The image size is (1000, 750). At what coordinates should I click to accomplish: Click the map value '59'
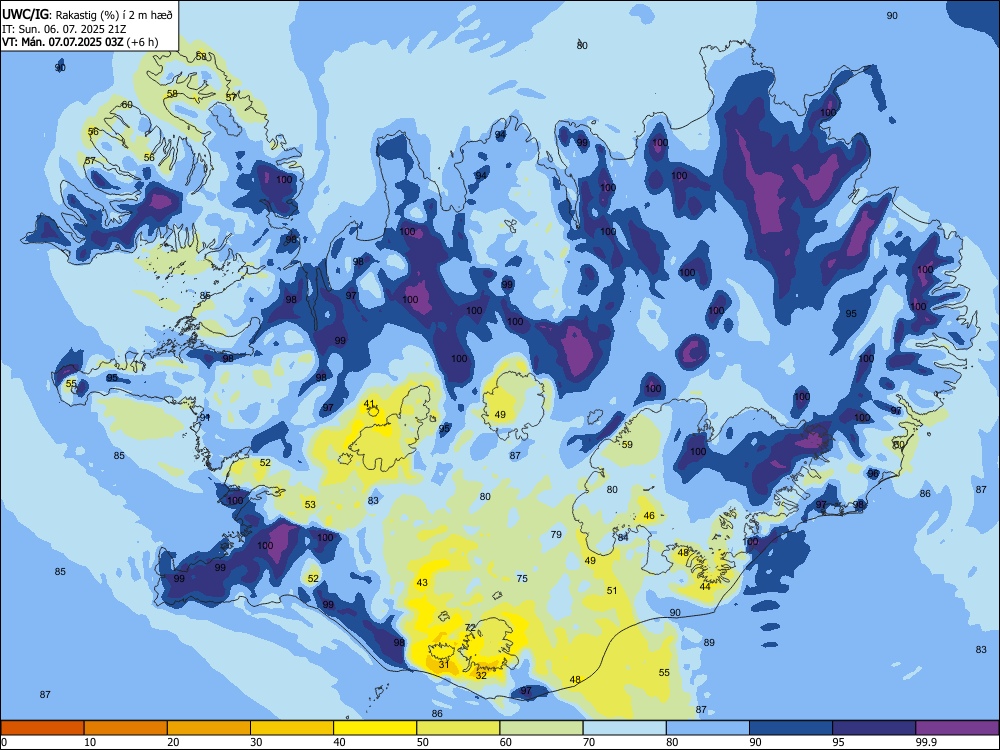[627, 445]
